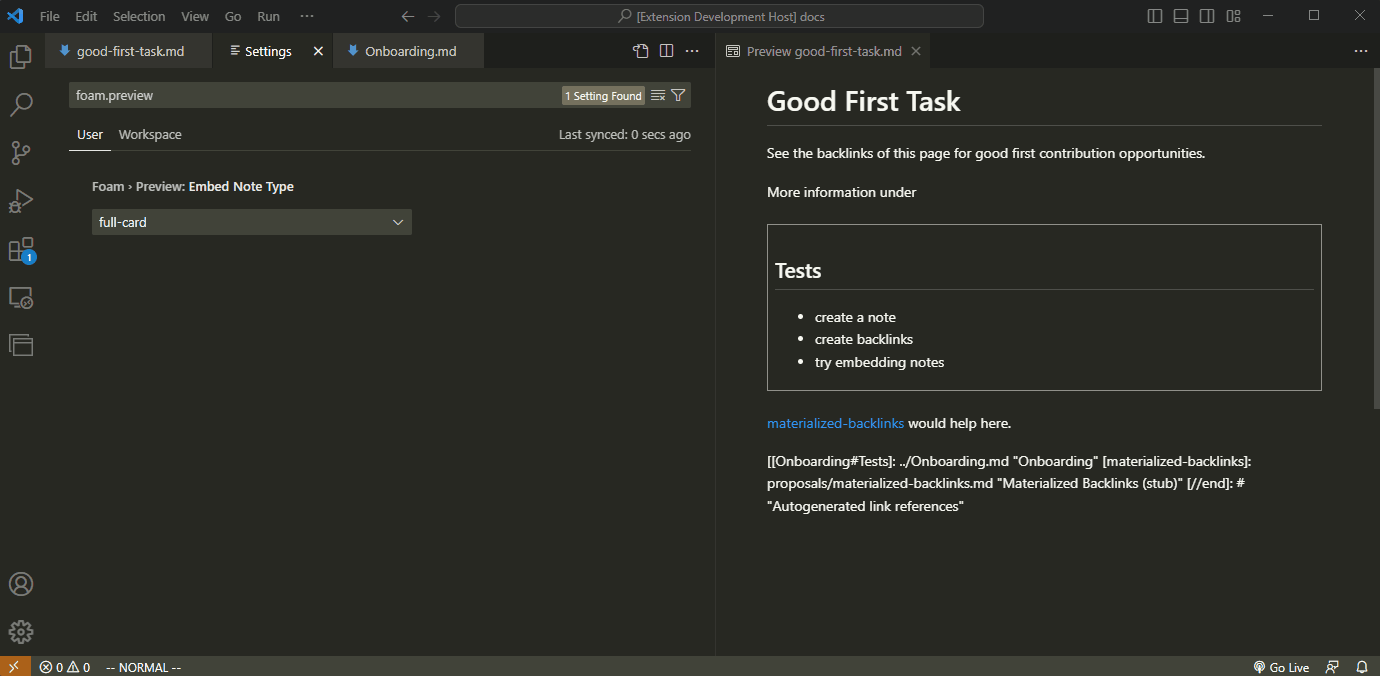The width and height of the screenshot is (1380, 676).
Task: Open the Manage gear menu
Action: click(x=20, y=631)
